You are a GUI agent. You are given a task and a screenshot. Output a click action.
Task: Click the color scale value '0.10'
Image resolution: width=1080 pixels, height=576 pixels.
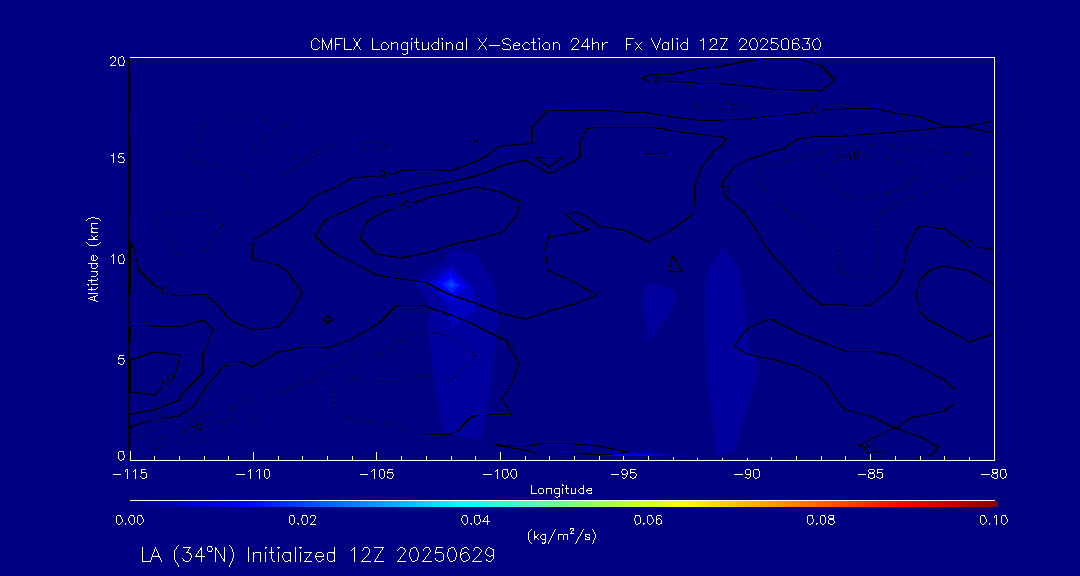993,520
